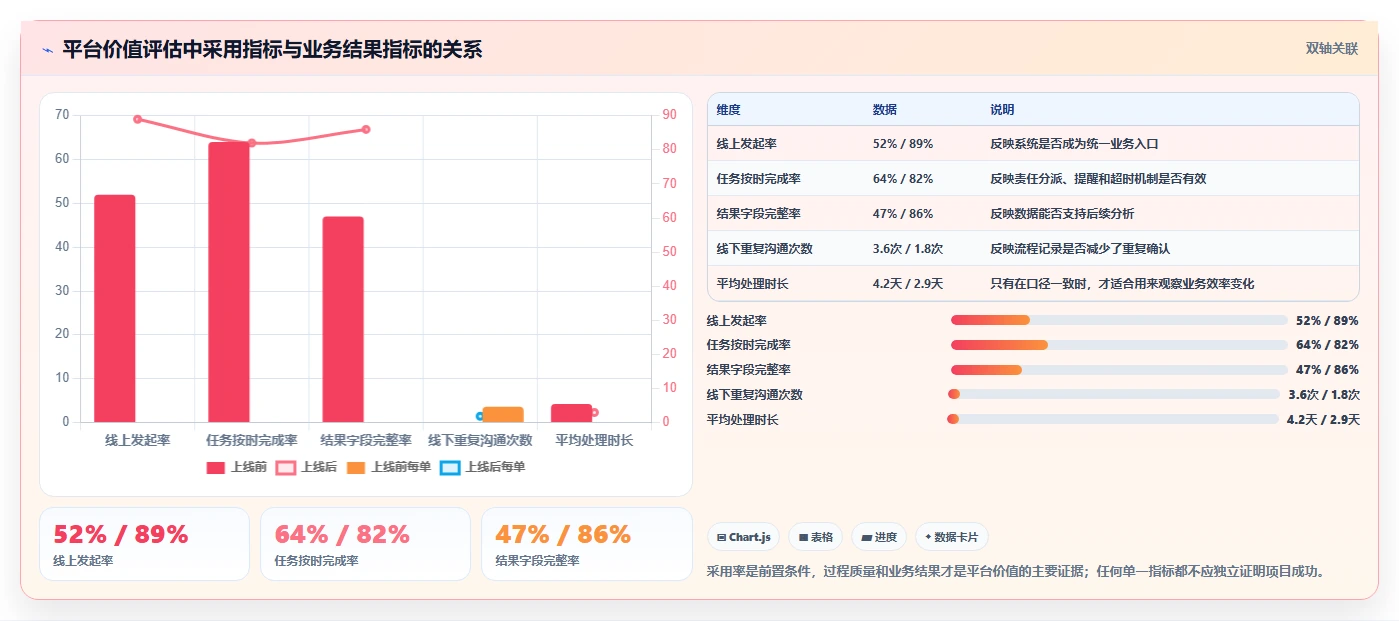
Task: Toggle the 上线后每单 legend series
Action: 483,467
